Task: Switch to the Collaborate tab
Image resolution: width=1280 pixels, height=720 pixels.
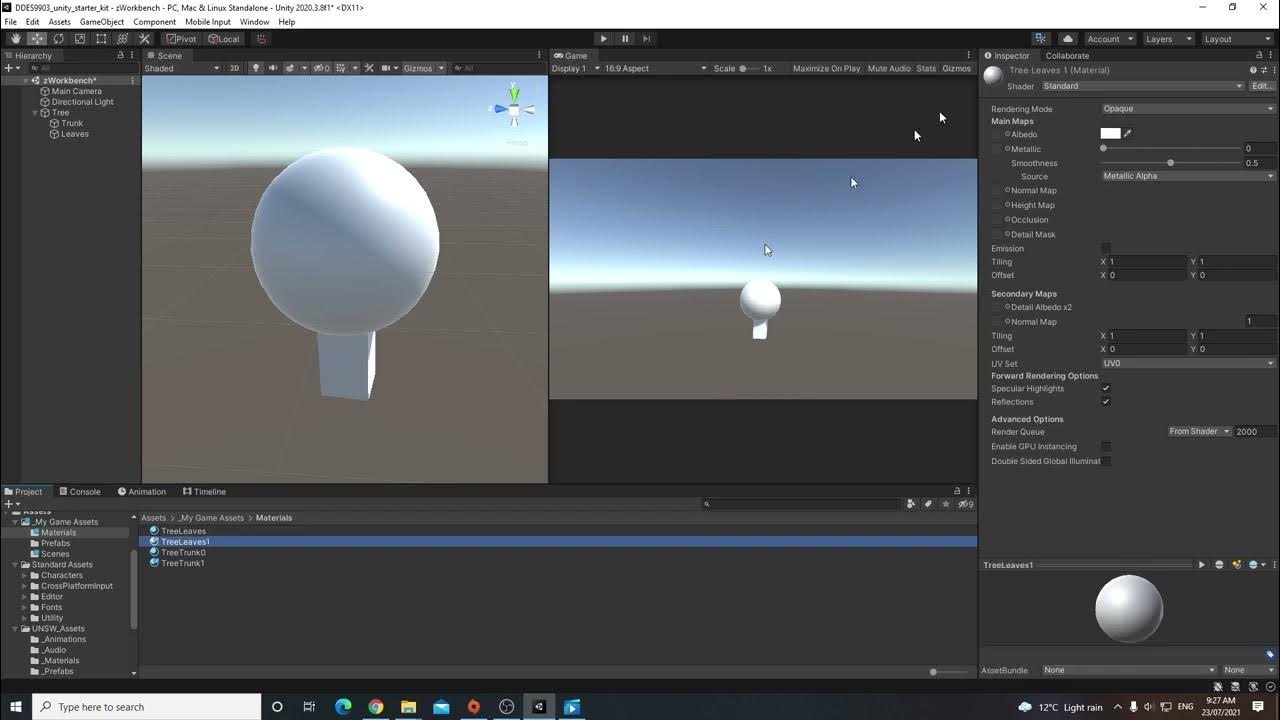Action: click(1067, 56)
